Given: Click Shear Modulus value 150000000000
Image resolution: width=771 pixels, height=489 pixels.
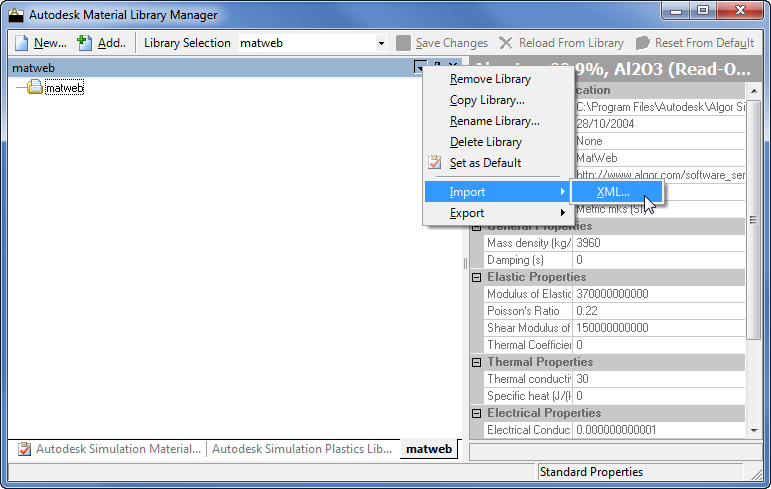Looking at the screenshot, I should (659, 328).
